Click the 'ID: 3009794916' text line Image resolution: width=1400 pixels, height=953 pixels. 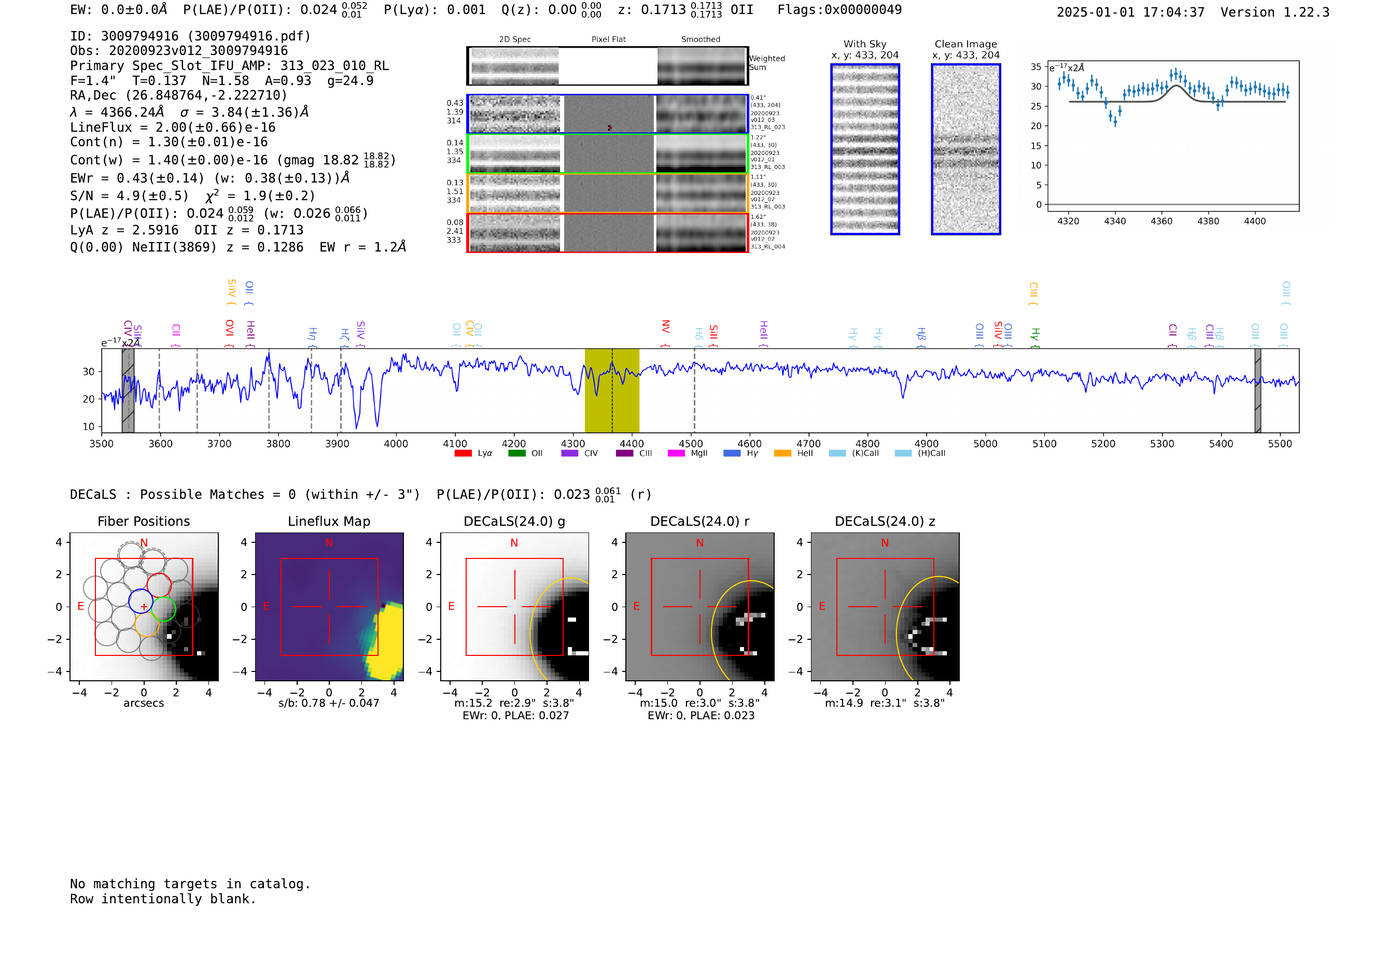pos(190,36)
